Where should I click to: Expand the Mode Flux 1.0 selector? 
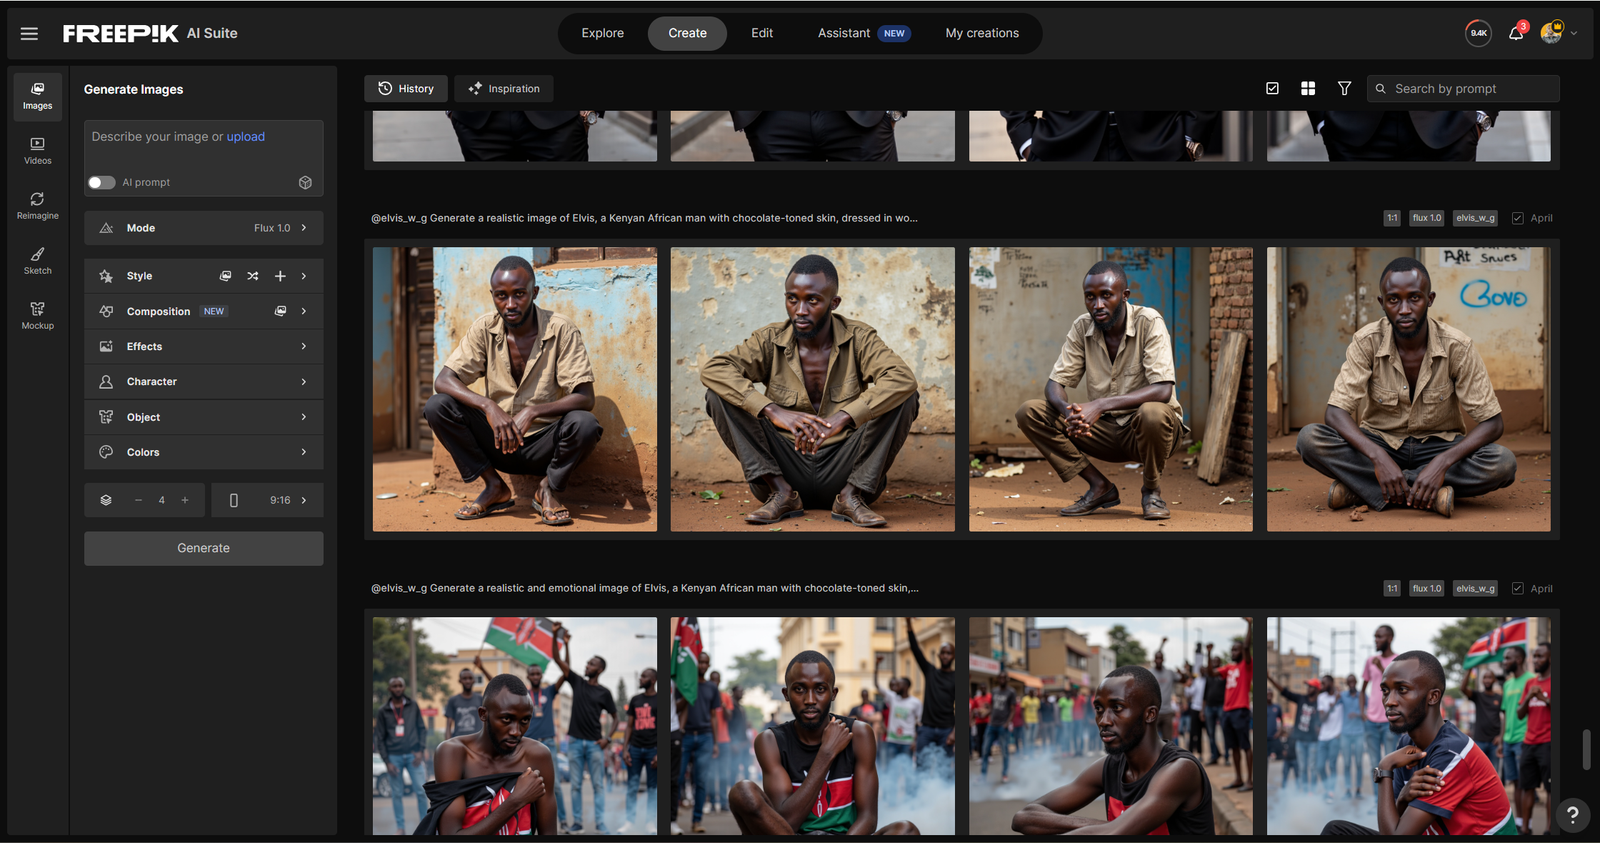(204, 228)
